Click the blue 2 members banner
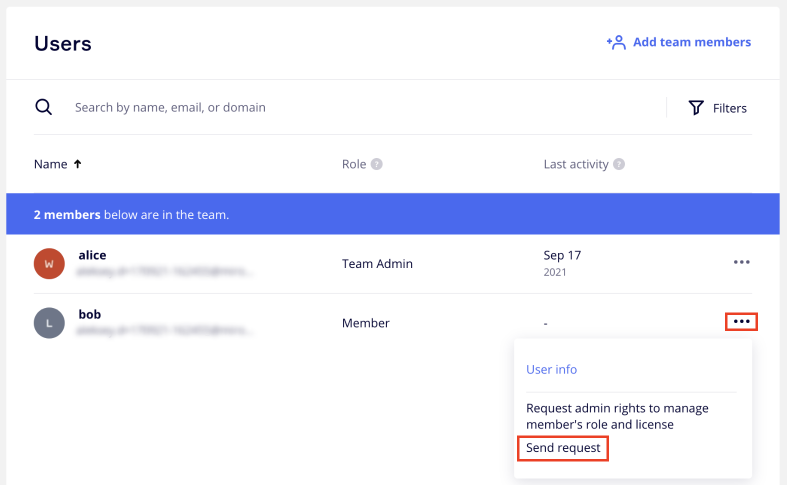The height and width of the screenshot is (485, 787). (x=392, y=214)
